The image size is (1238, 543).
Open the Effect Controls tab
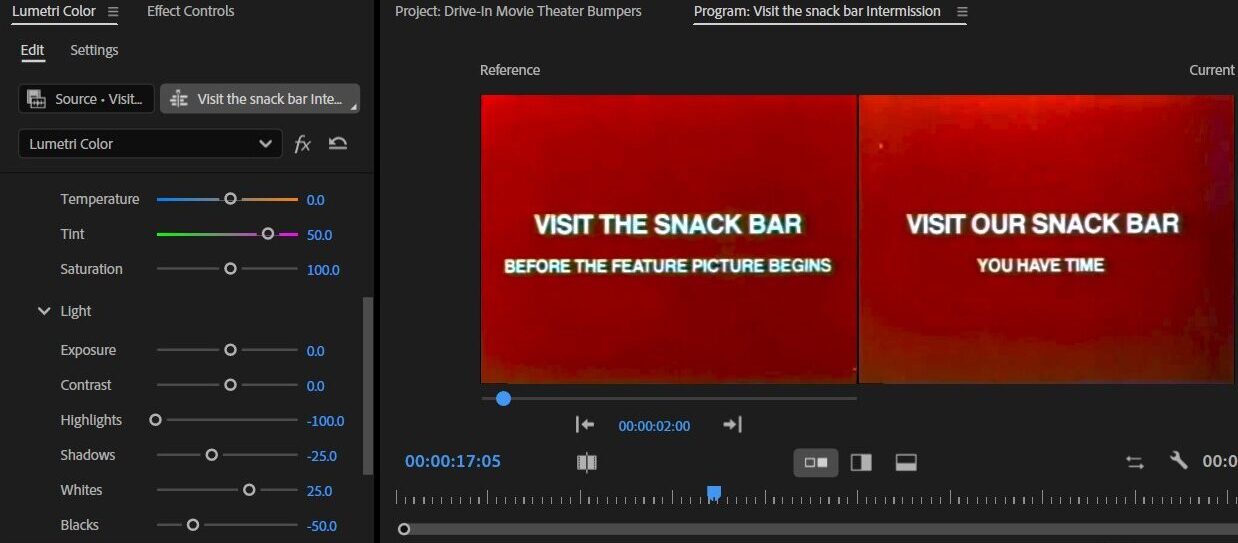tap(190, 11)
